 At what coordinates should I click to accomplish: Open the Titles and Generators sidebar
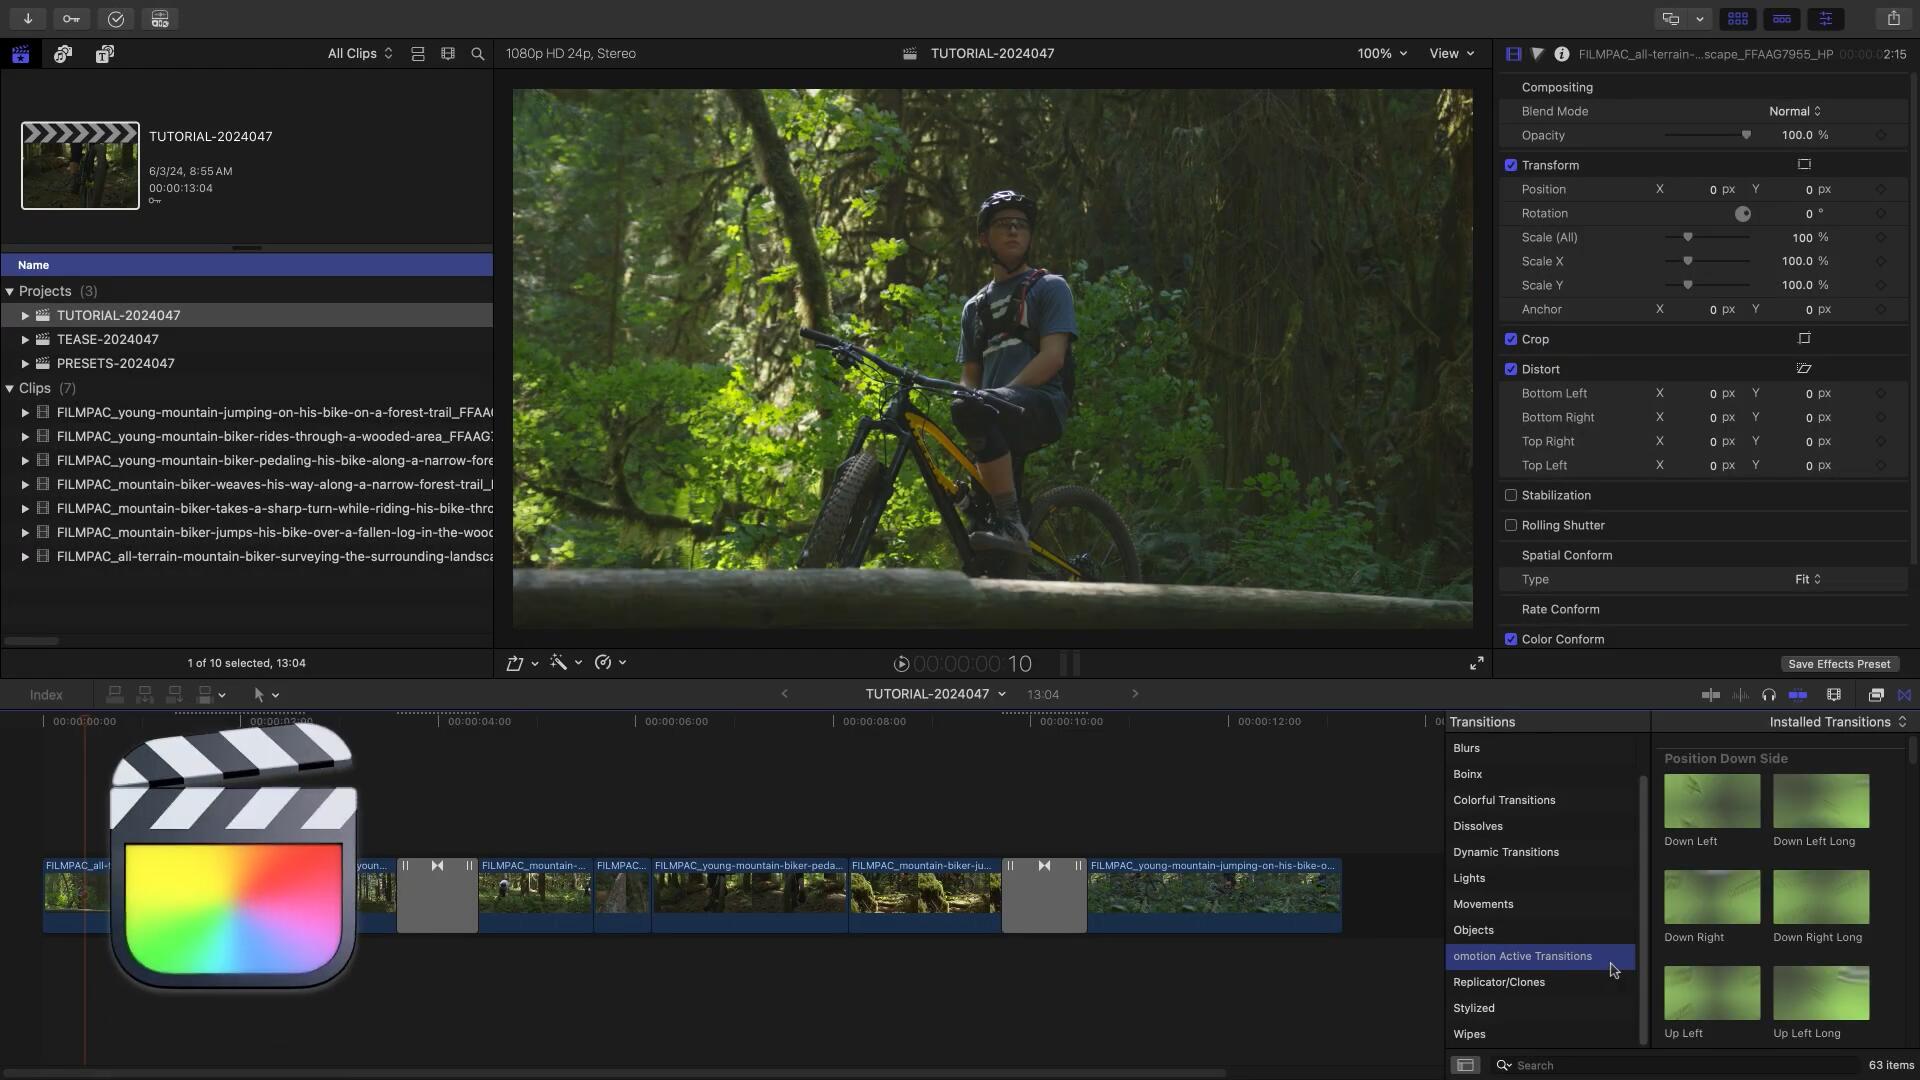pos(105,54)
